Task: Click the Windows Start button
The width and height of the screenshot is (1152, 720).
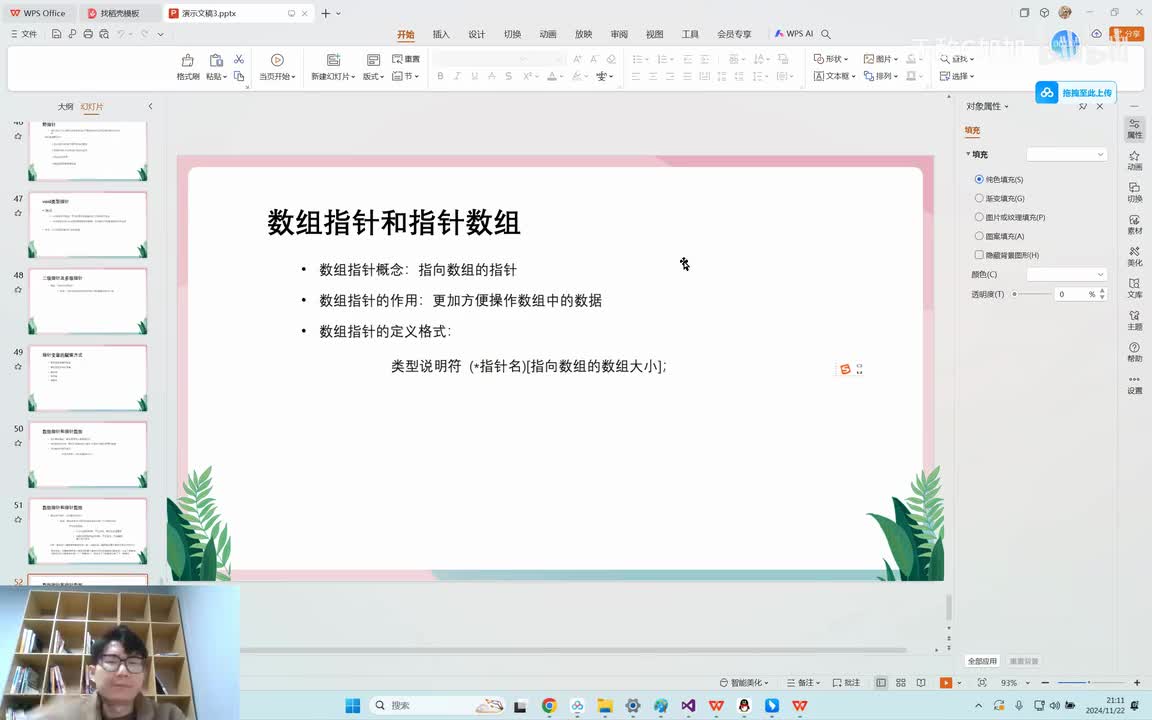Action: pyautogui.click(x=353, y=705)
